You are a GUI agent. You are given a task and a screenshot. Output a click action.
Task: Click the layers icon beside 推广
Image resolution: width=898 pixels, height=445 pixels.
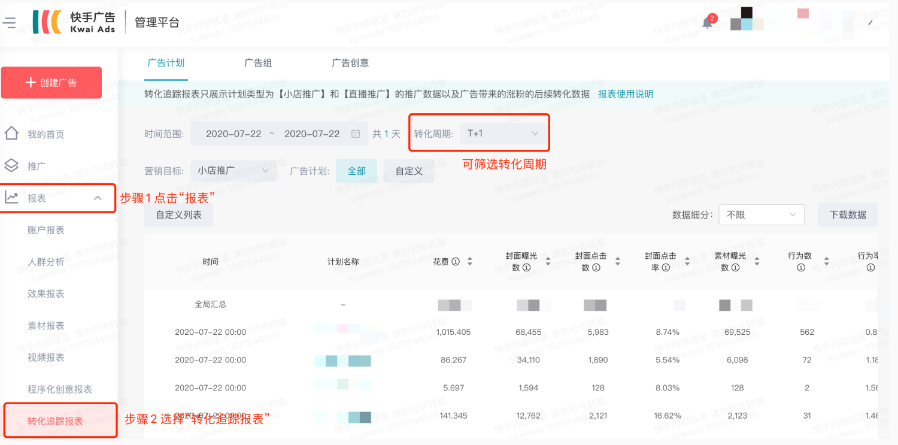[x=11, y=166]
